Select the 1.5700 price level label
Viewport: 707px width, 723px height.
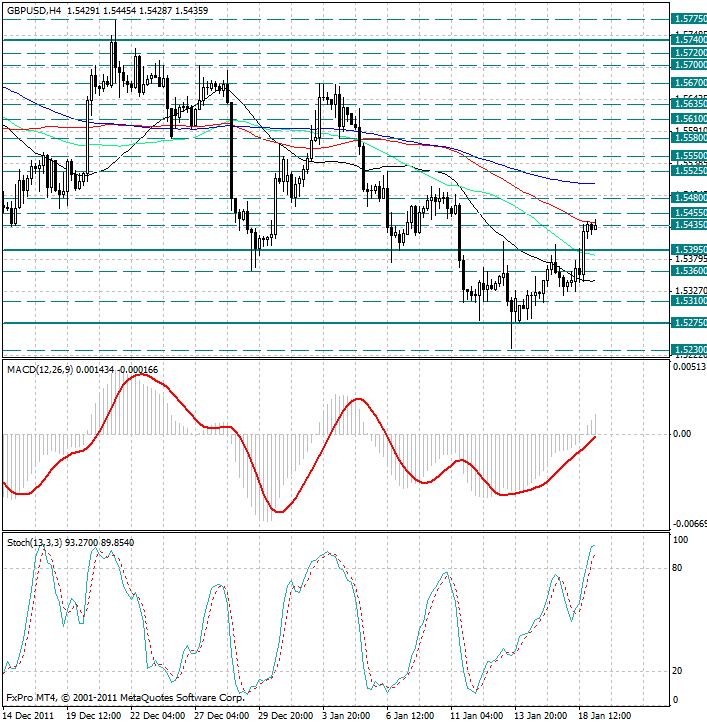tap(689, 65)
